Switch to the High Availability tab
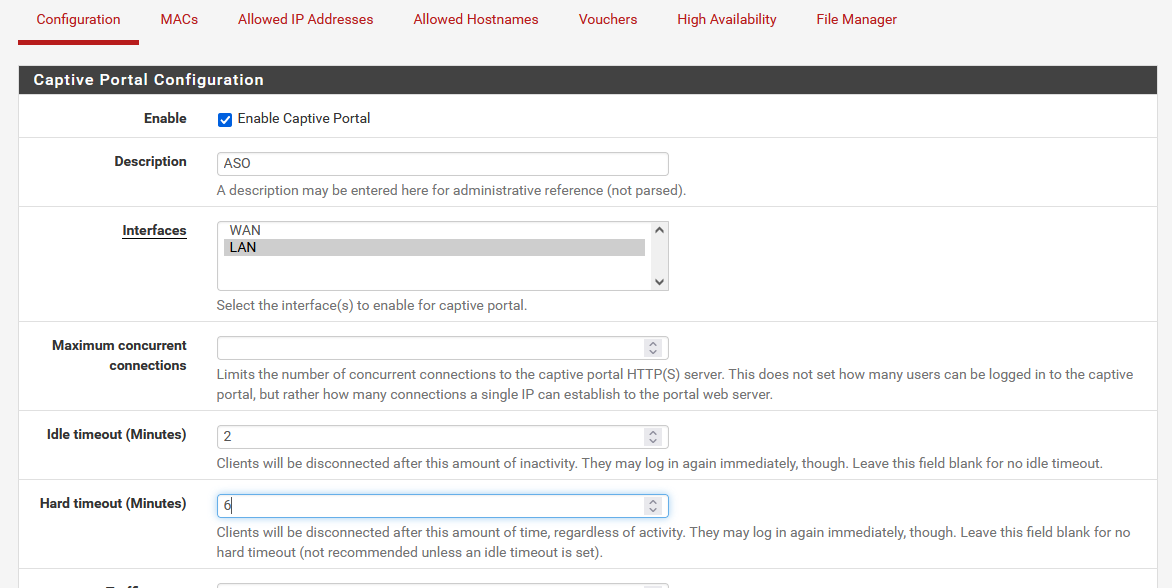 point(727,19)
